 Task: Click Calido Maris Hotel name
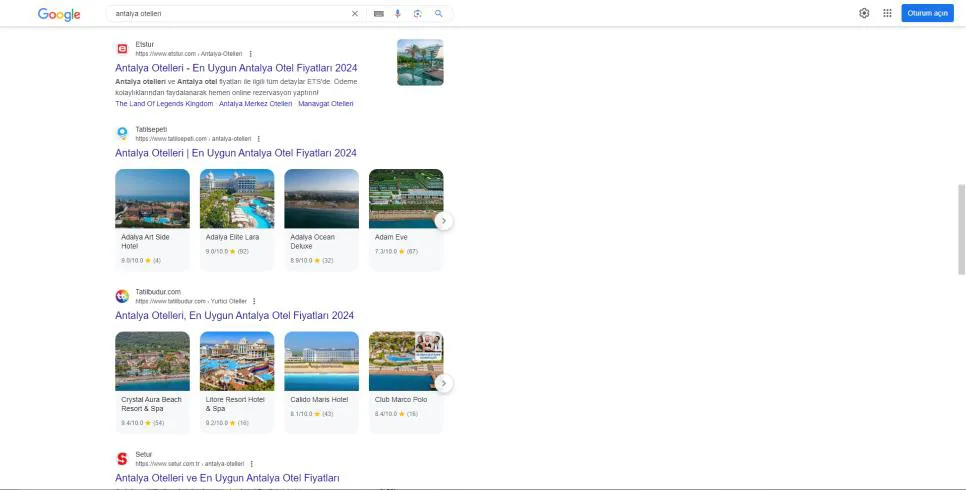pyautogui.click(x=319, y=399)
